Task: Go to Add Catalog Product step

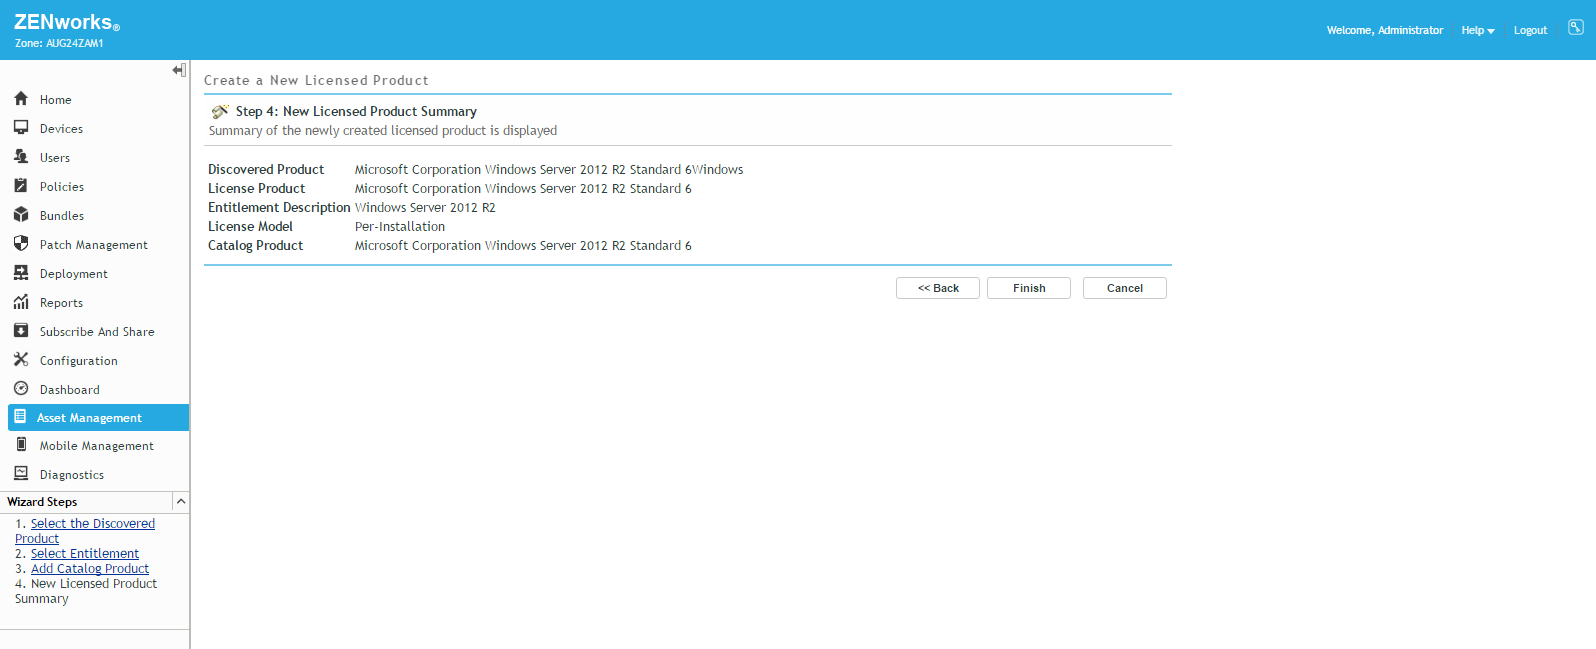Action: pos(90,568)
